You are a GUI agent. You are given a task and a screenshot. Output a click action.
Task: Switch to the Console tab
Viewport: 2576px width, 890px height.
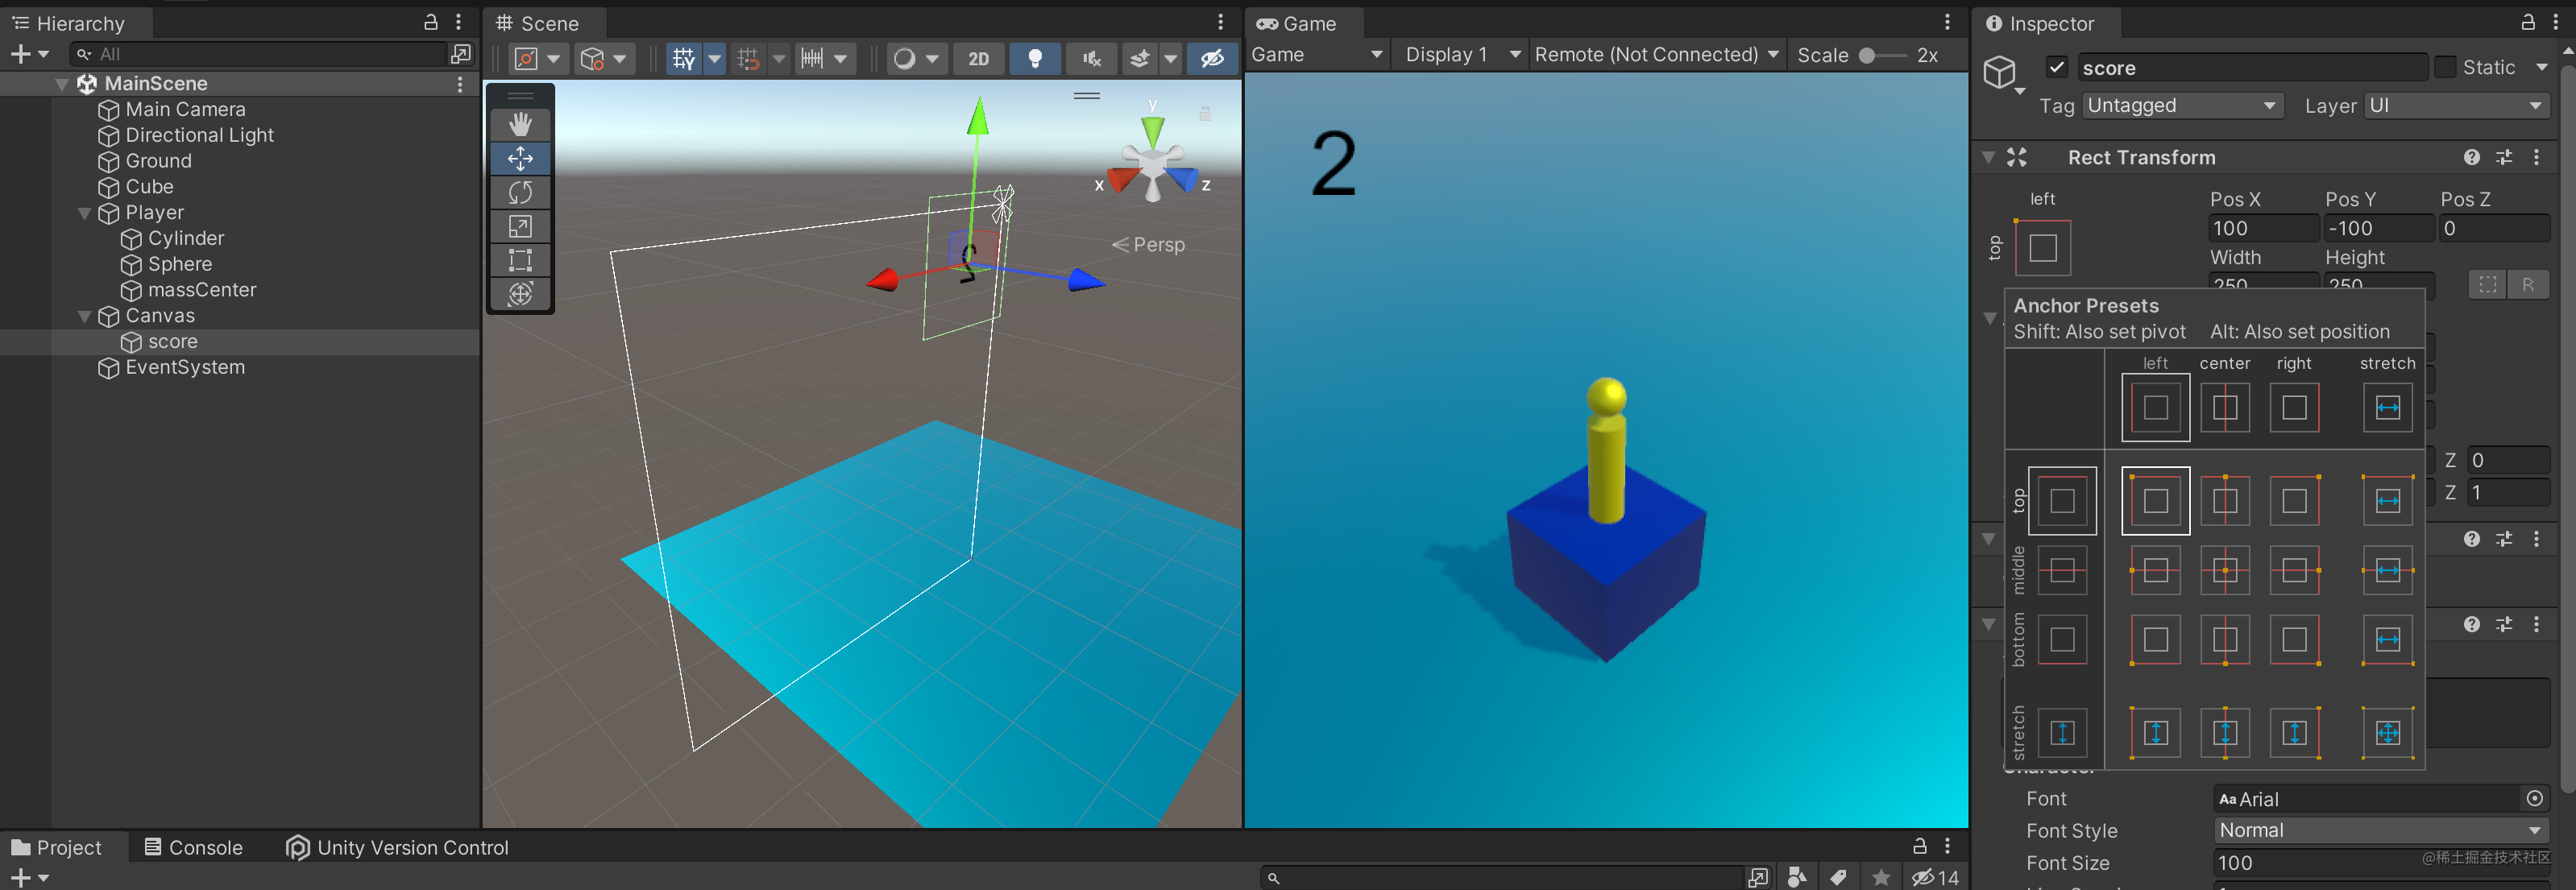pyautogui.click(x=193, y=847)
